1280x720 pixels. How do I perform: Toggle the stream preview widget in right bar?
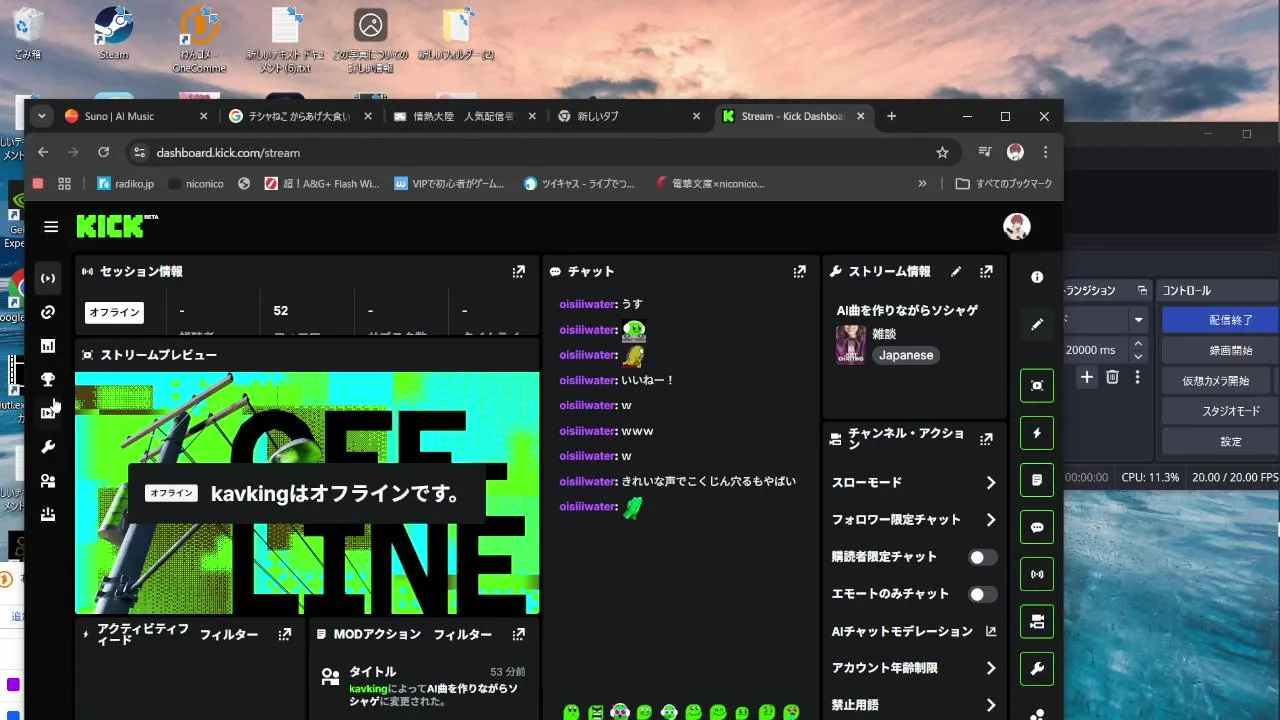1037,385
